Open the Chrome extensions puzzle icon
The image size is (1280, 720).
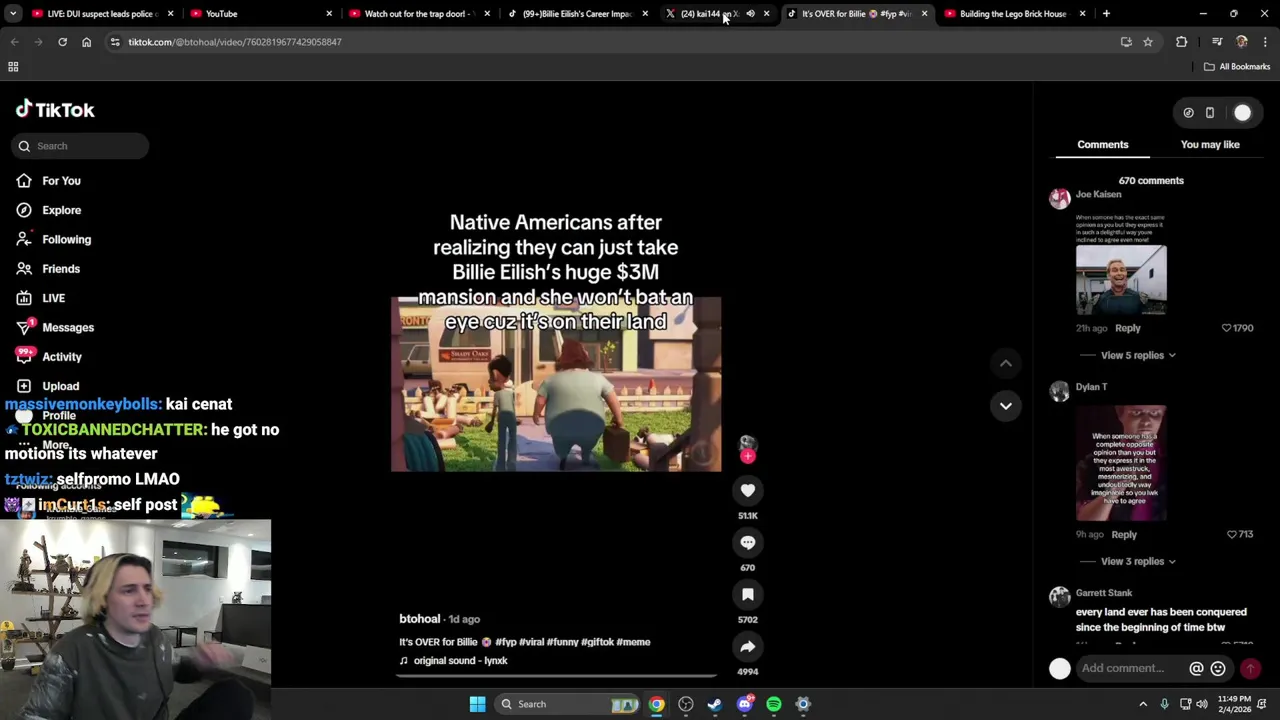pyautogui.click(x=1181, y=42)
